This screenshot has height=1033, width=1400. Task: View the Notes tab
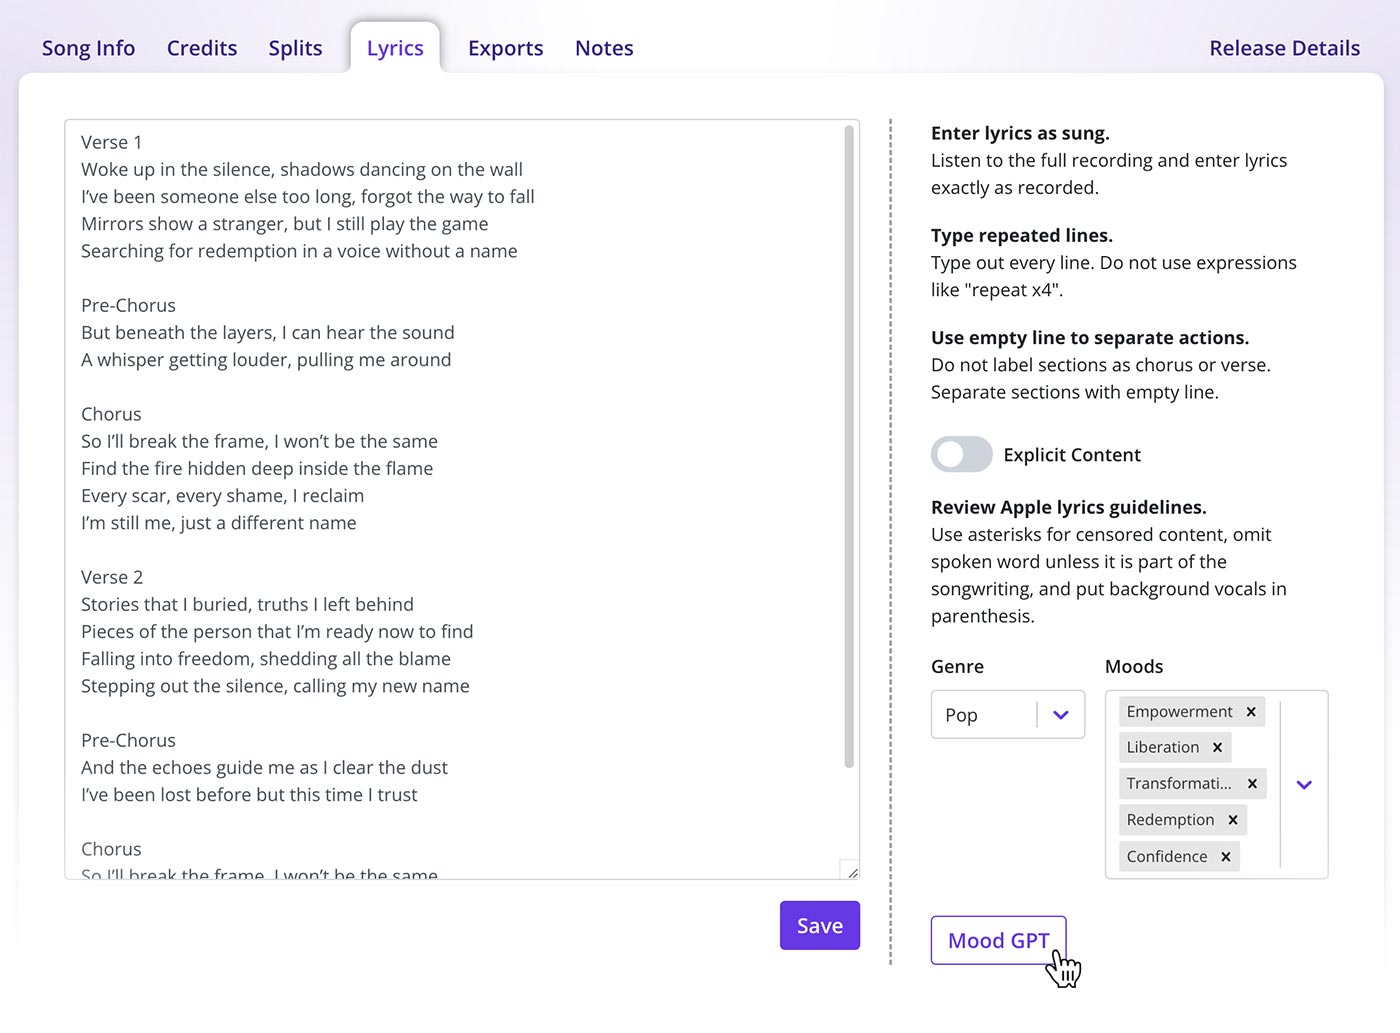(x=604, y=48)
